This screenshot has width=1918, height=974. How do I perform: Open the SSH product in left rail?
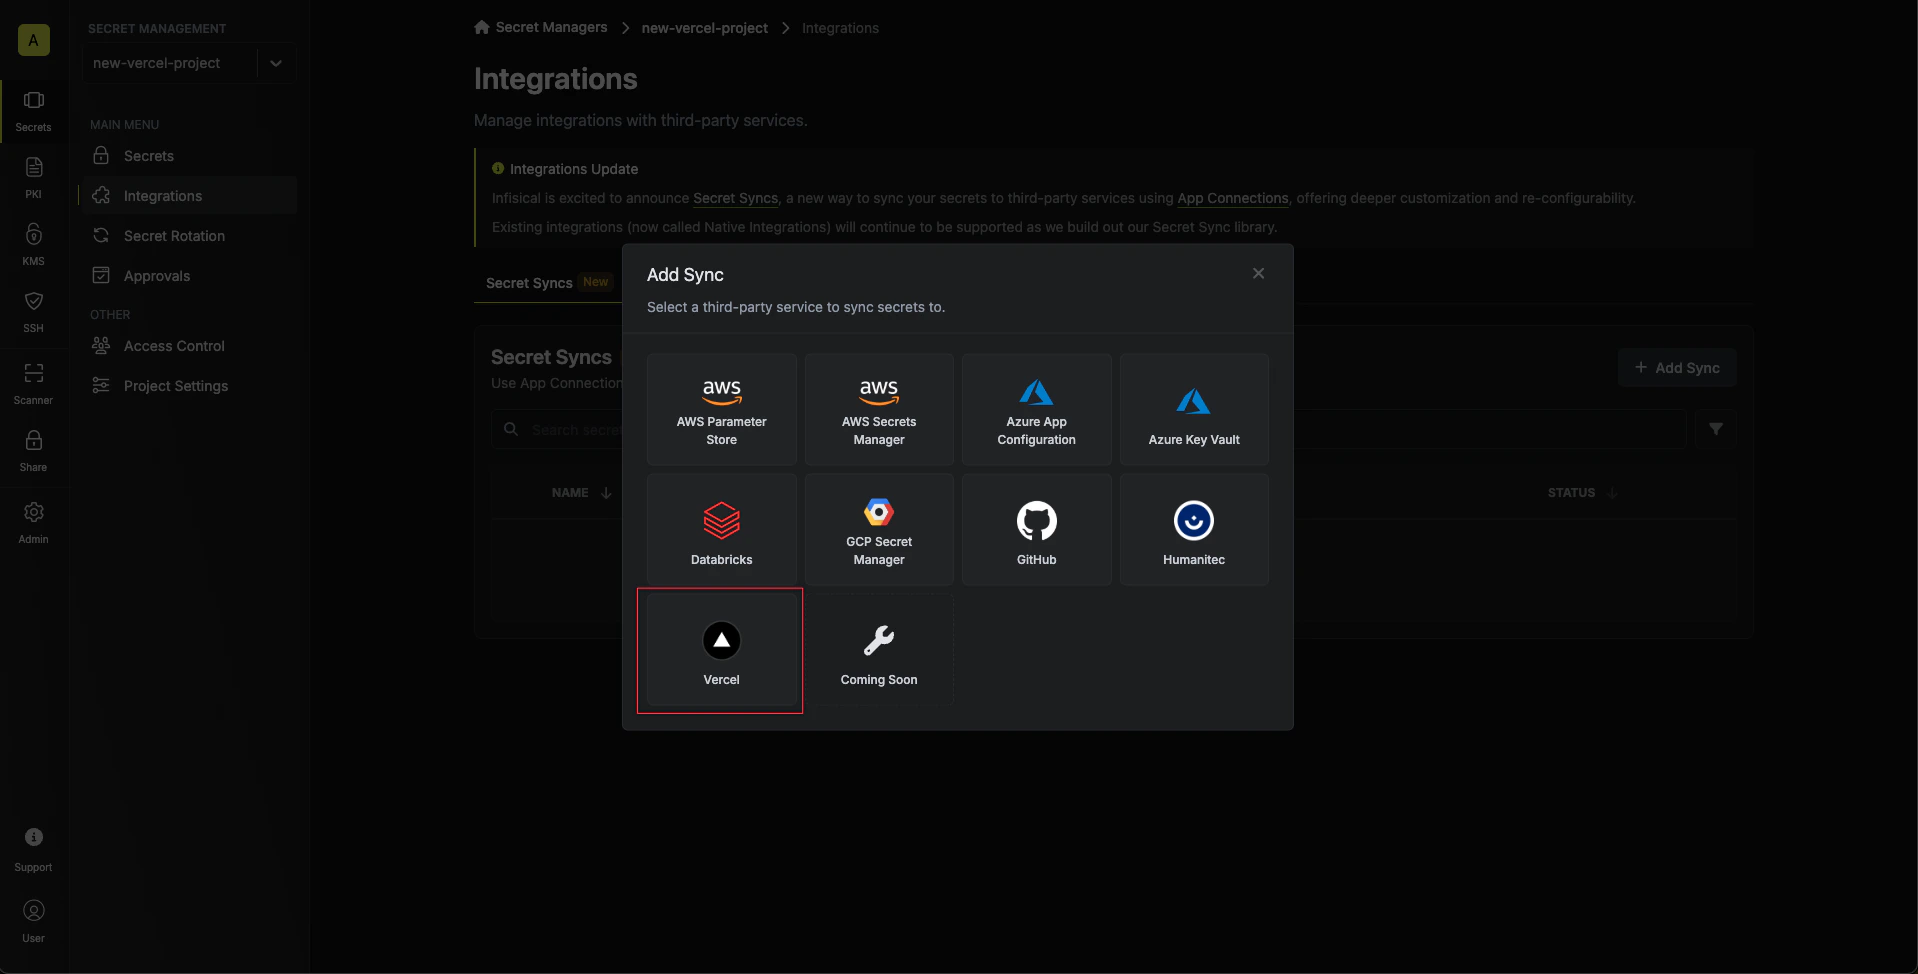[x=34, y=312]
